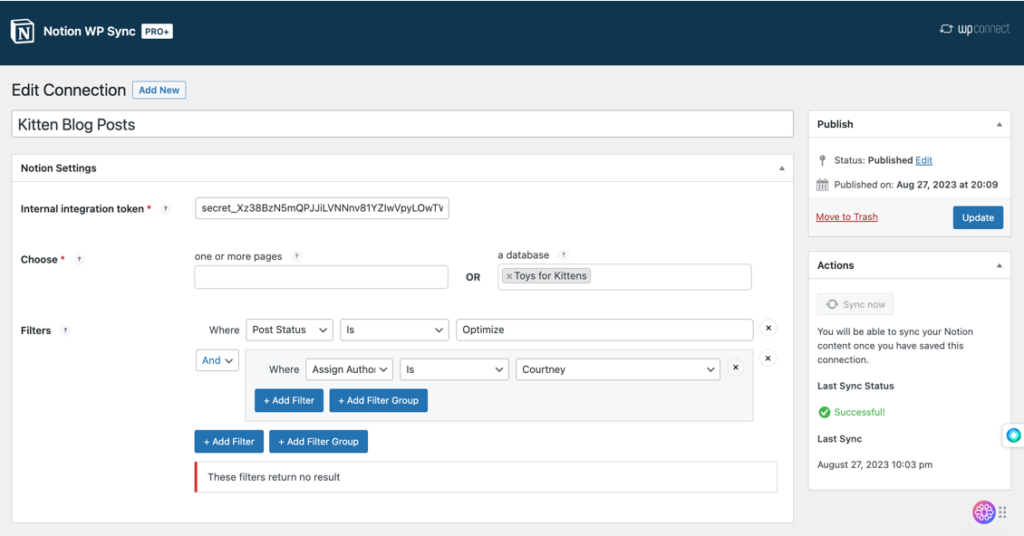Open the Post Status field dropdown
Viewport: 1024px width, 536px height.
pos(290,330)
